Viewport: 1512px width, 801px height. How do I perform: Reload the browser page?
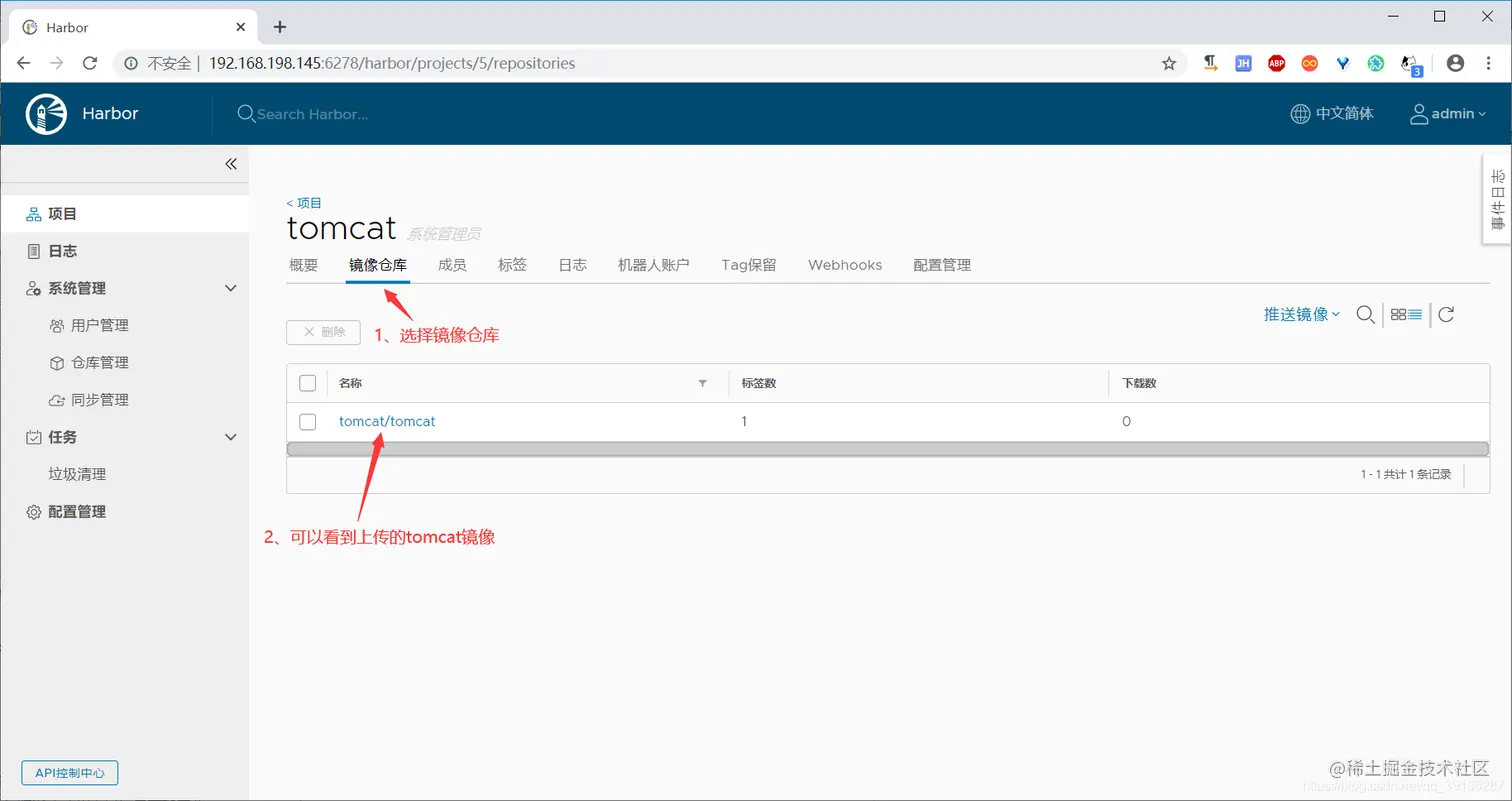90,63
